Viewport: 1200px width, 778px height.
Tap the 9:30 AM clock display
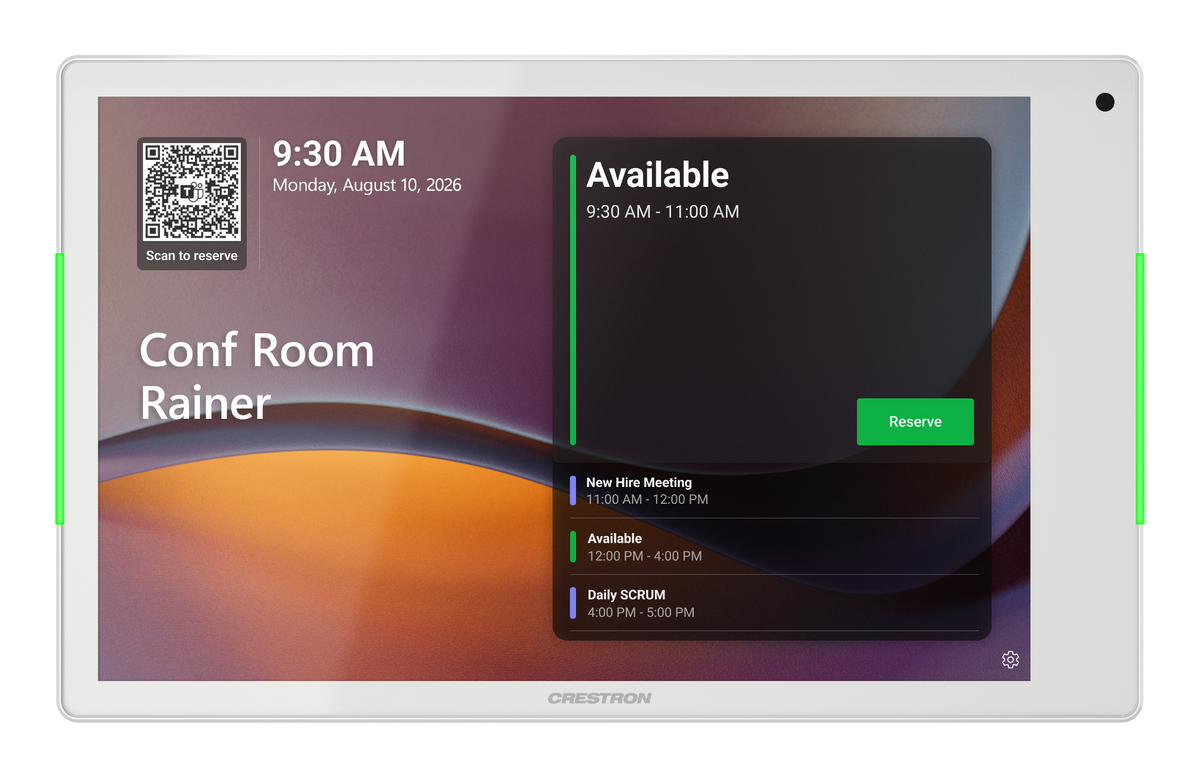pyautogui.click(x=339, y=154)
